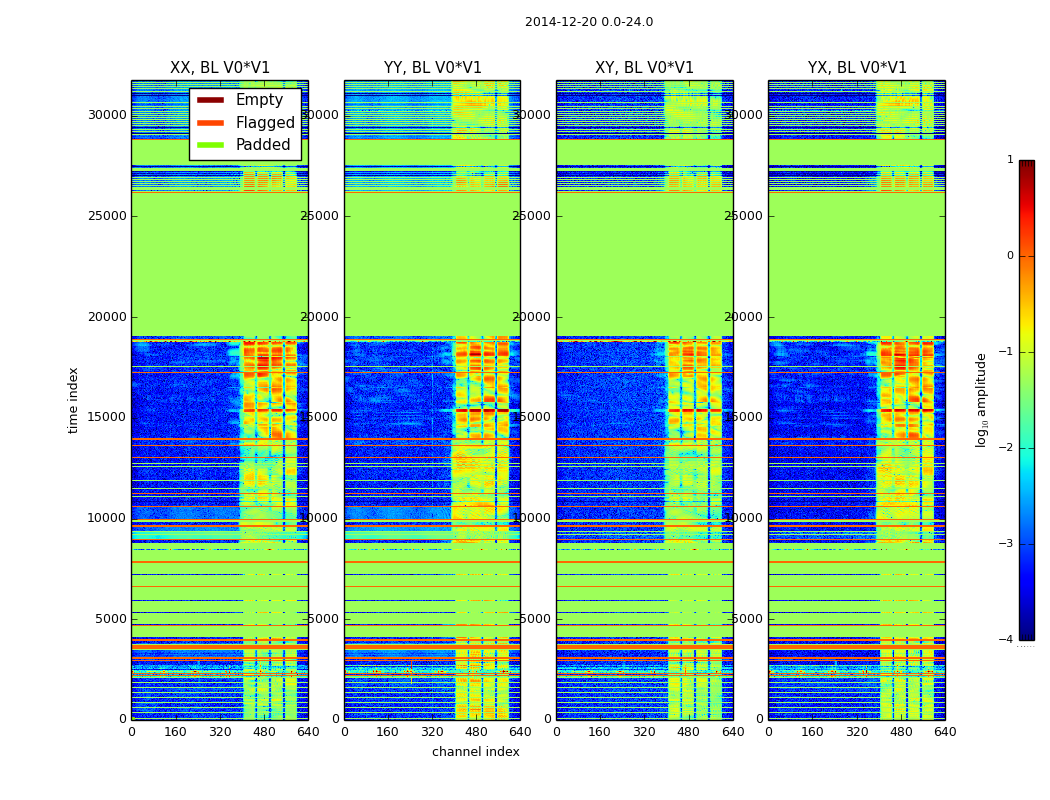This screenshot has width=1050, height=800.
Task: Click the 'XX, BL V0*V1' panel title
Action: coord(220,68)
